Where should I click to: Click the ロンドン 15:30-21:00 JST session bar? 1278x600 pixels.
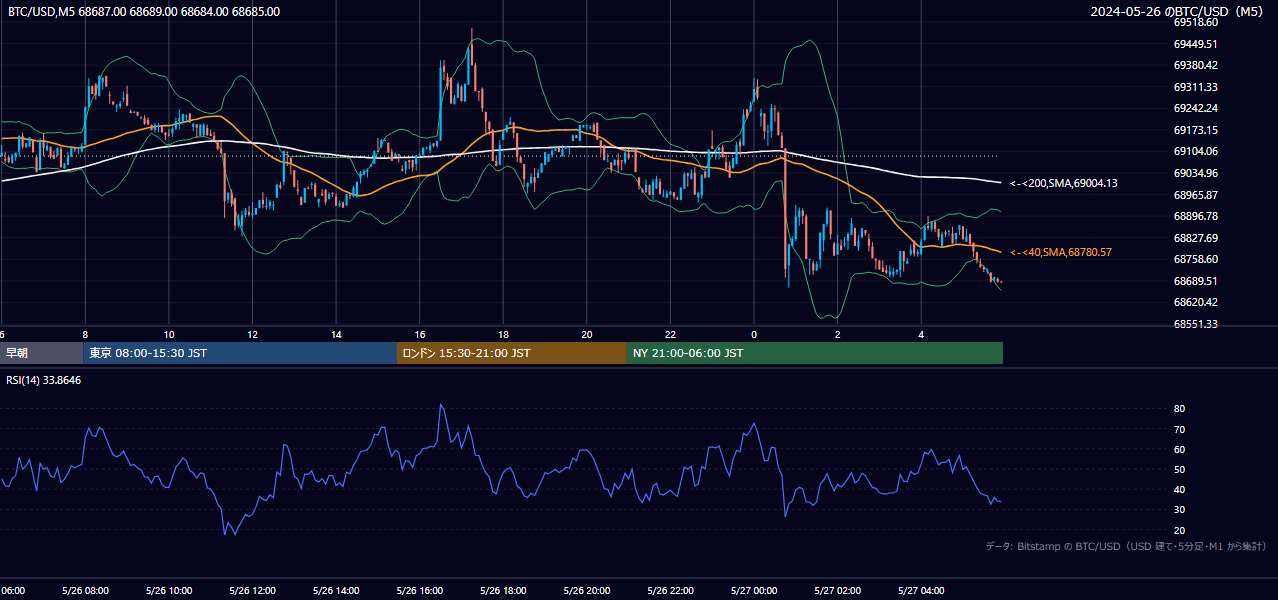pos(512,353)
